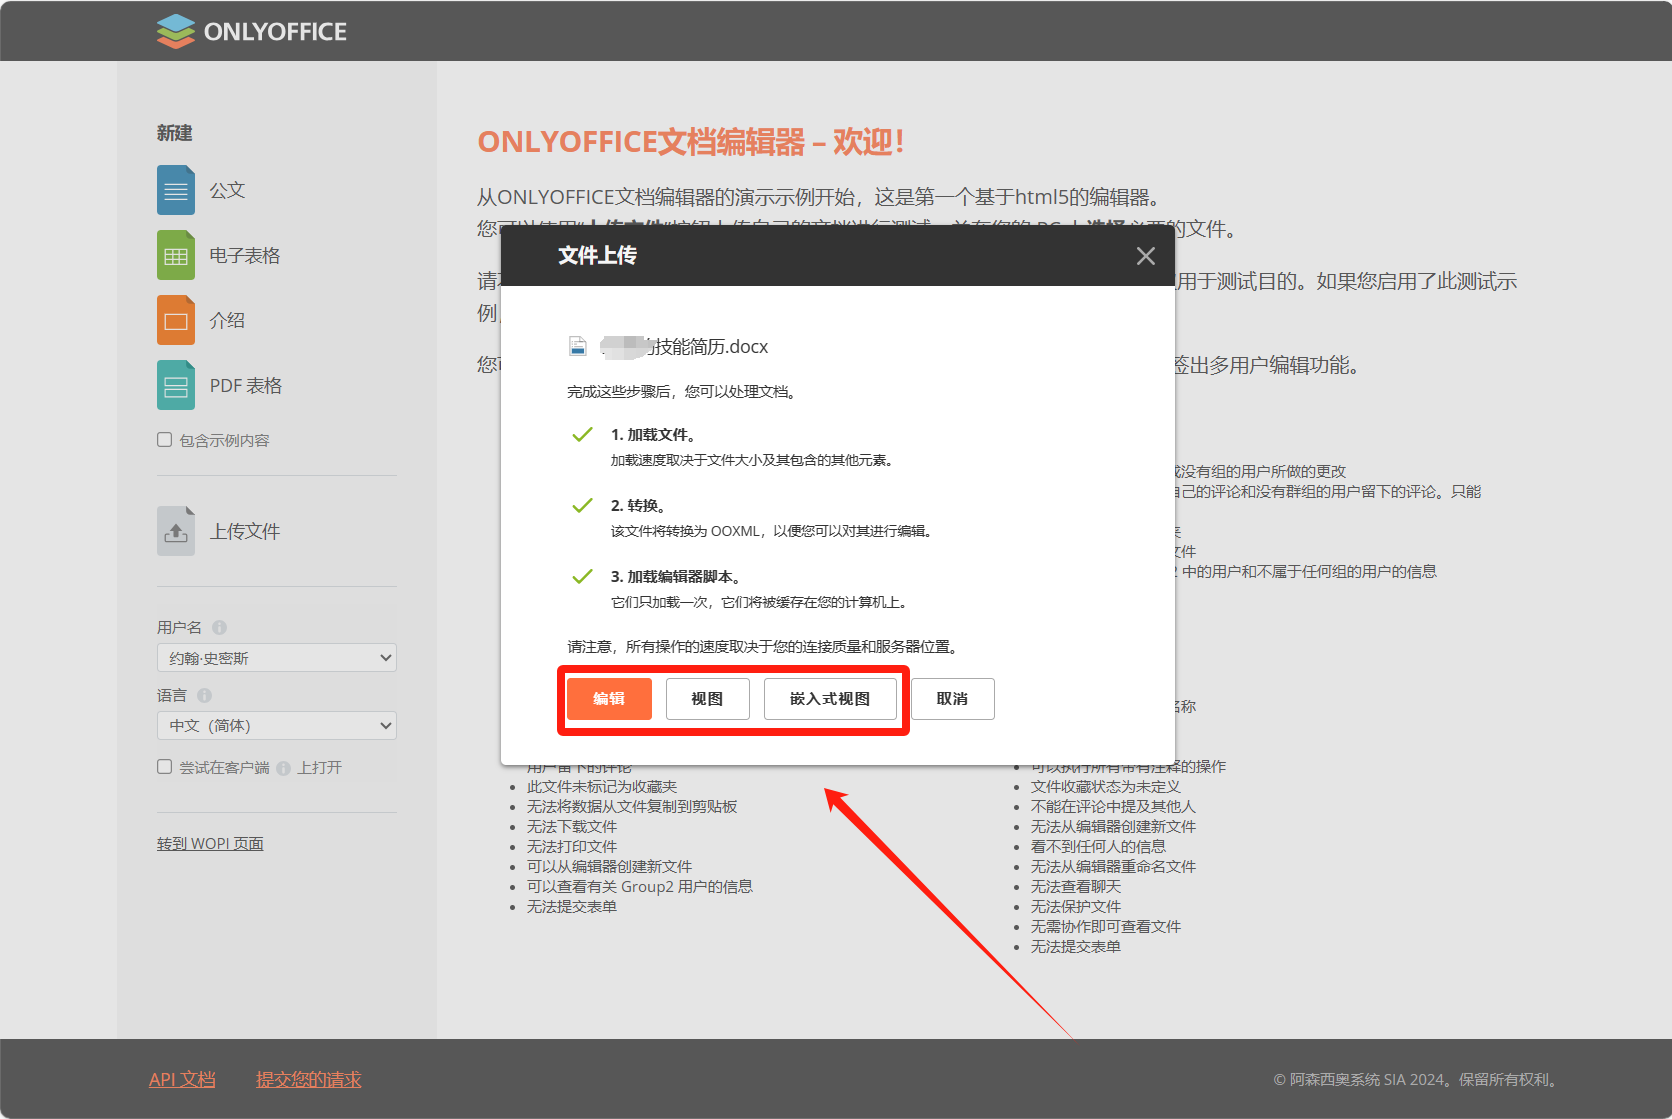Click the info icon beside 用户名
Screen dimensions: 1672x1119
[219, 627]
